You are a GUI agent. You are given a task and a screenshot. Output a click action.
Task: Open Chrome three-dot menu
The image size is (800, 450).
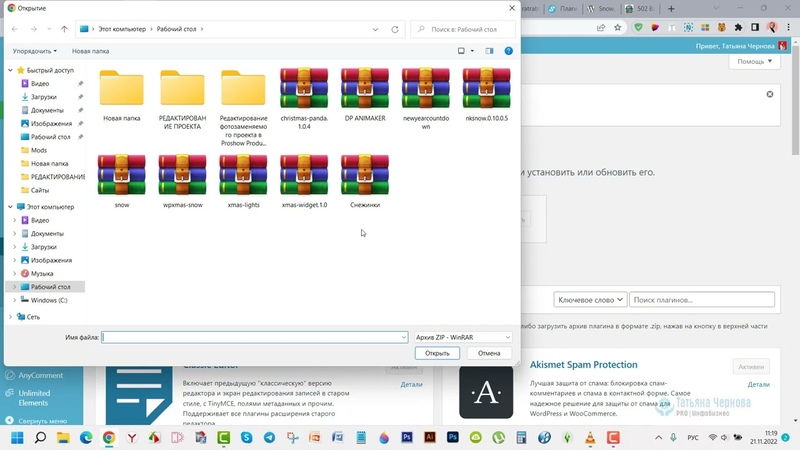click(789, 28)
